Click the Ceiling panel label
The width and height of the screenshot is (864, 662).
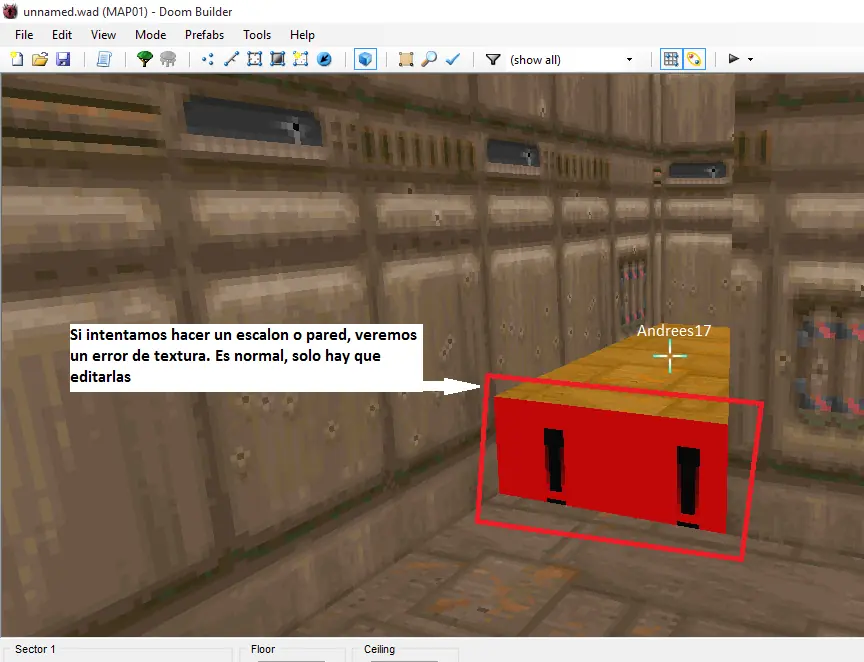click(379, 649)
